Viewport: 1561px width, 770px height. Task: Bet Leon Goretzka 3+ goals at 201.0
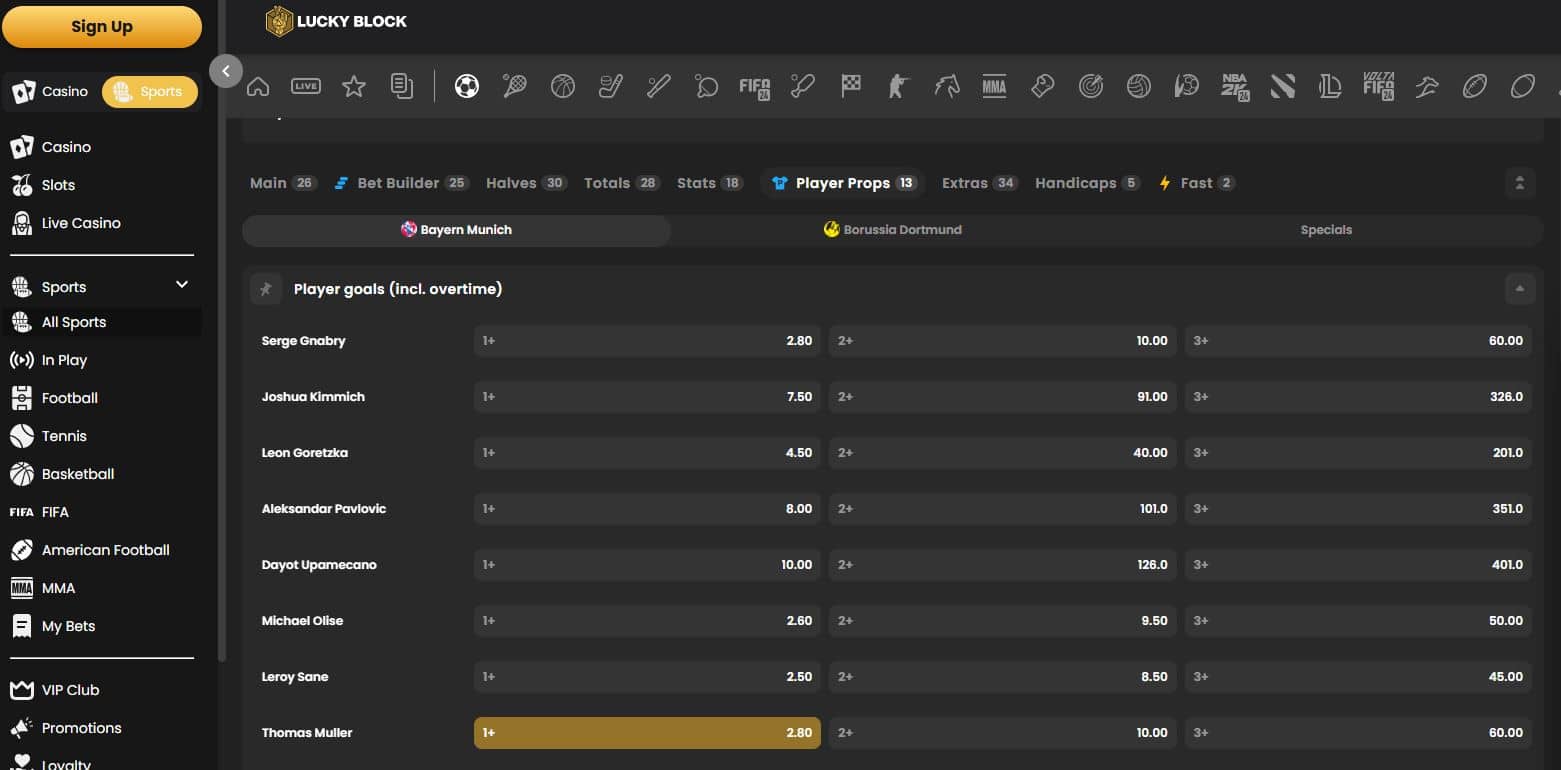click(1358, 453)
